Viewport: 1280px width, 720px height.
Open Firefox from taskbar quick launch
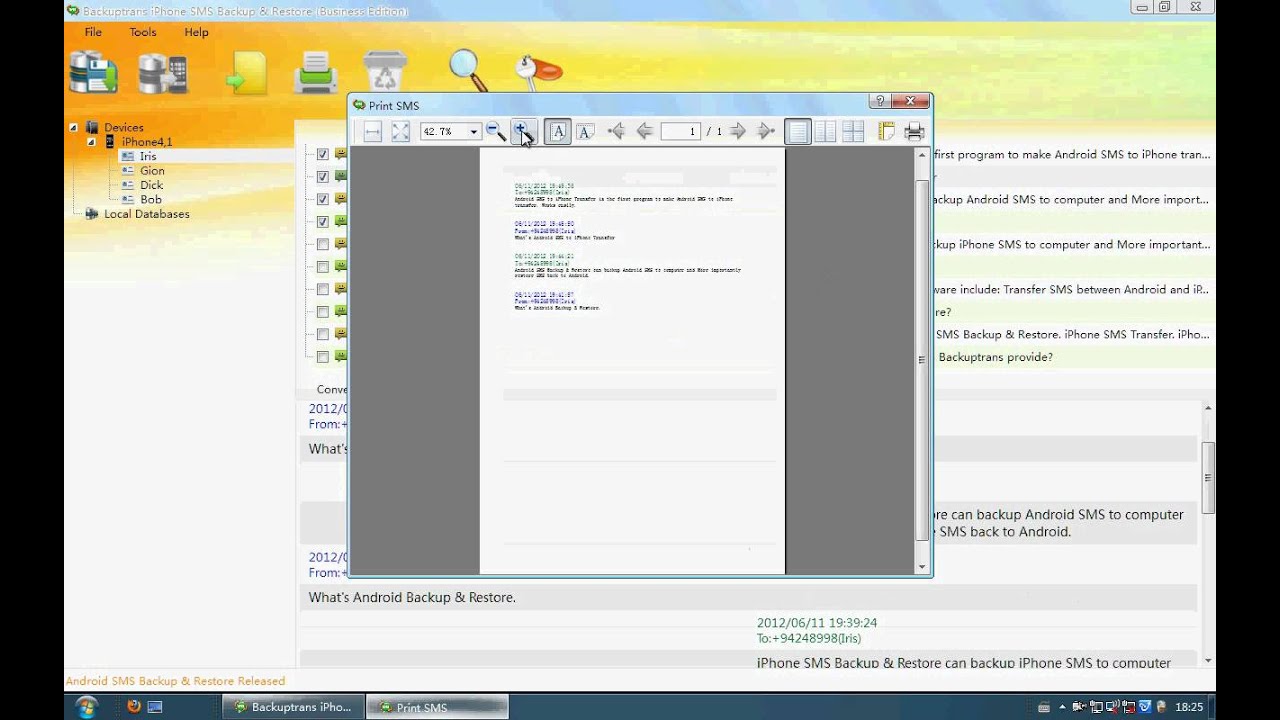coord(134,707)
